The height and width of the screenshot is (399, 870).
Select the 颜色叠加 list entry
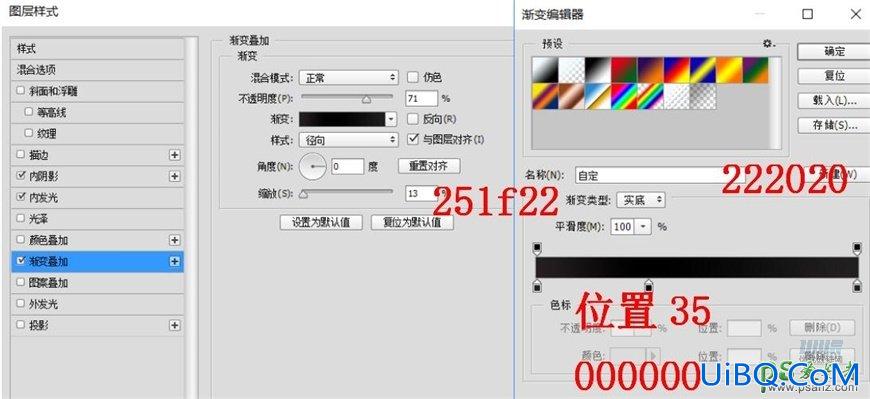coord(98,240)
